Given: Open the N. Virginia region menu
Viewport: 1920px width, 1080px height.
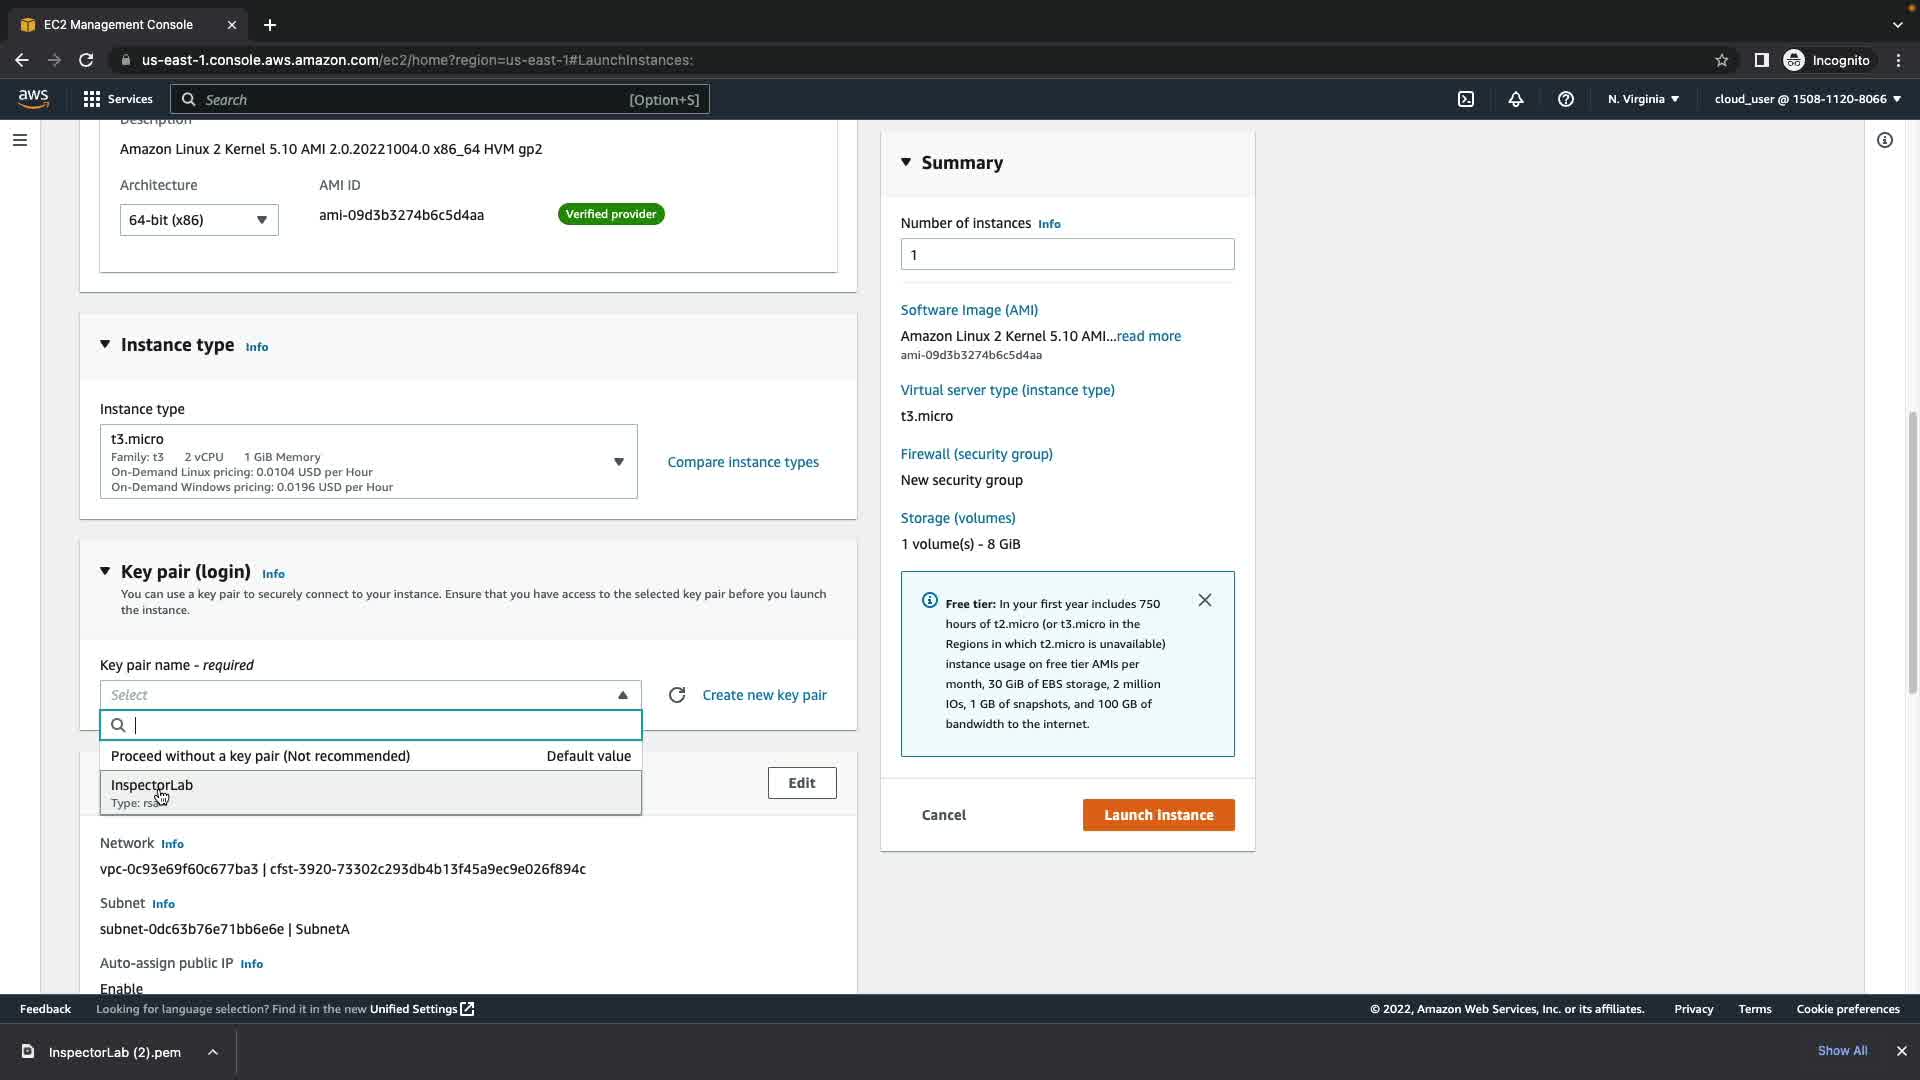Looking at the screenshot, I should click(x=1642, y=99).
